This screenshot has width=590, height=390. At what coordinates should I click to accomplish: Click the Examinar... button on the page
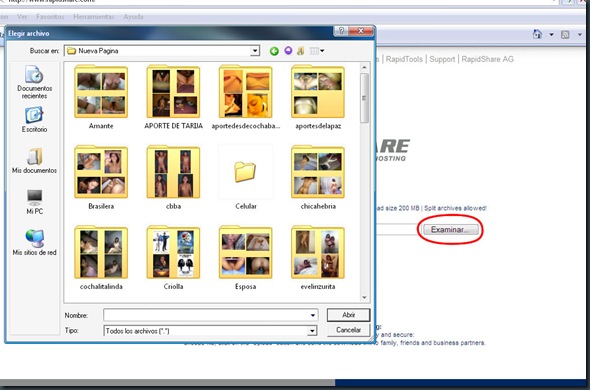tap(451, 230)
